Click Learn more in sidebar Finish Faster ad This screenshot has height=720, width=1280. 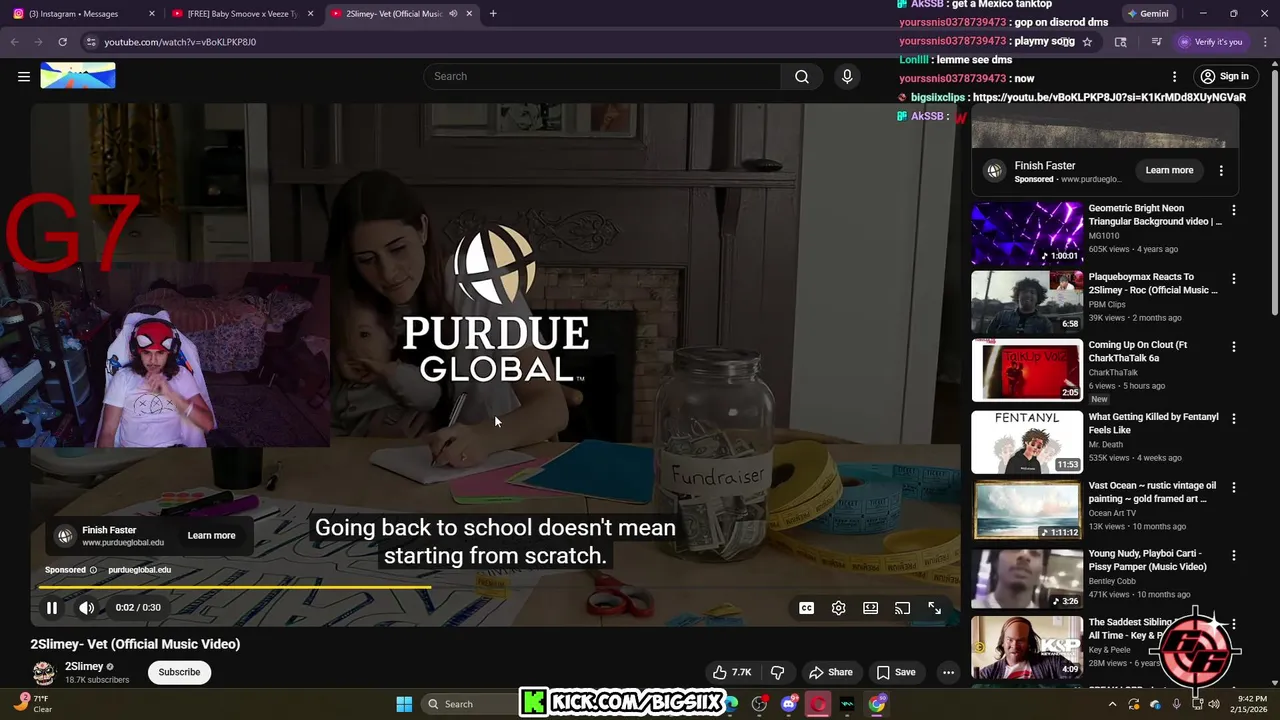point(1169,170)
